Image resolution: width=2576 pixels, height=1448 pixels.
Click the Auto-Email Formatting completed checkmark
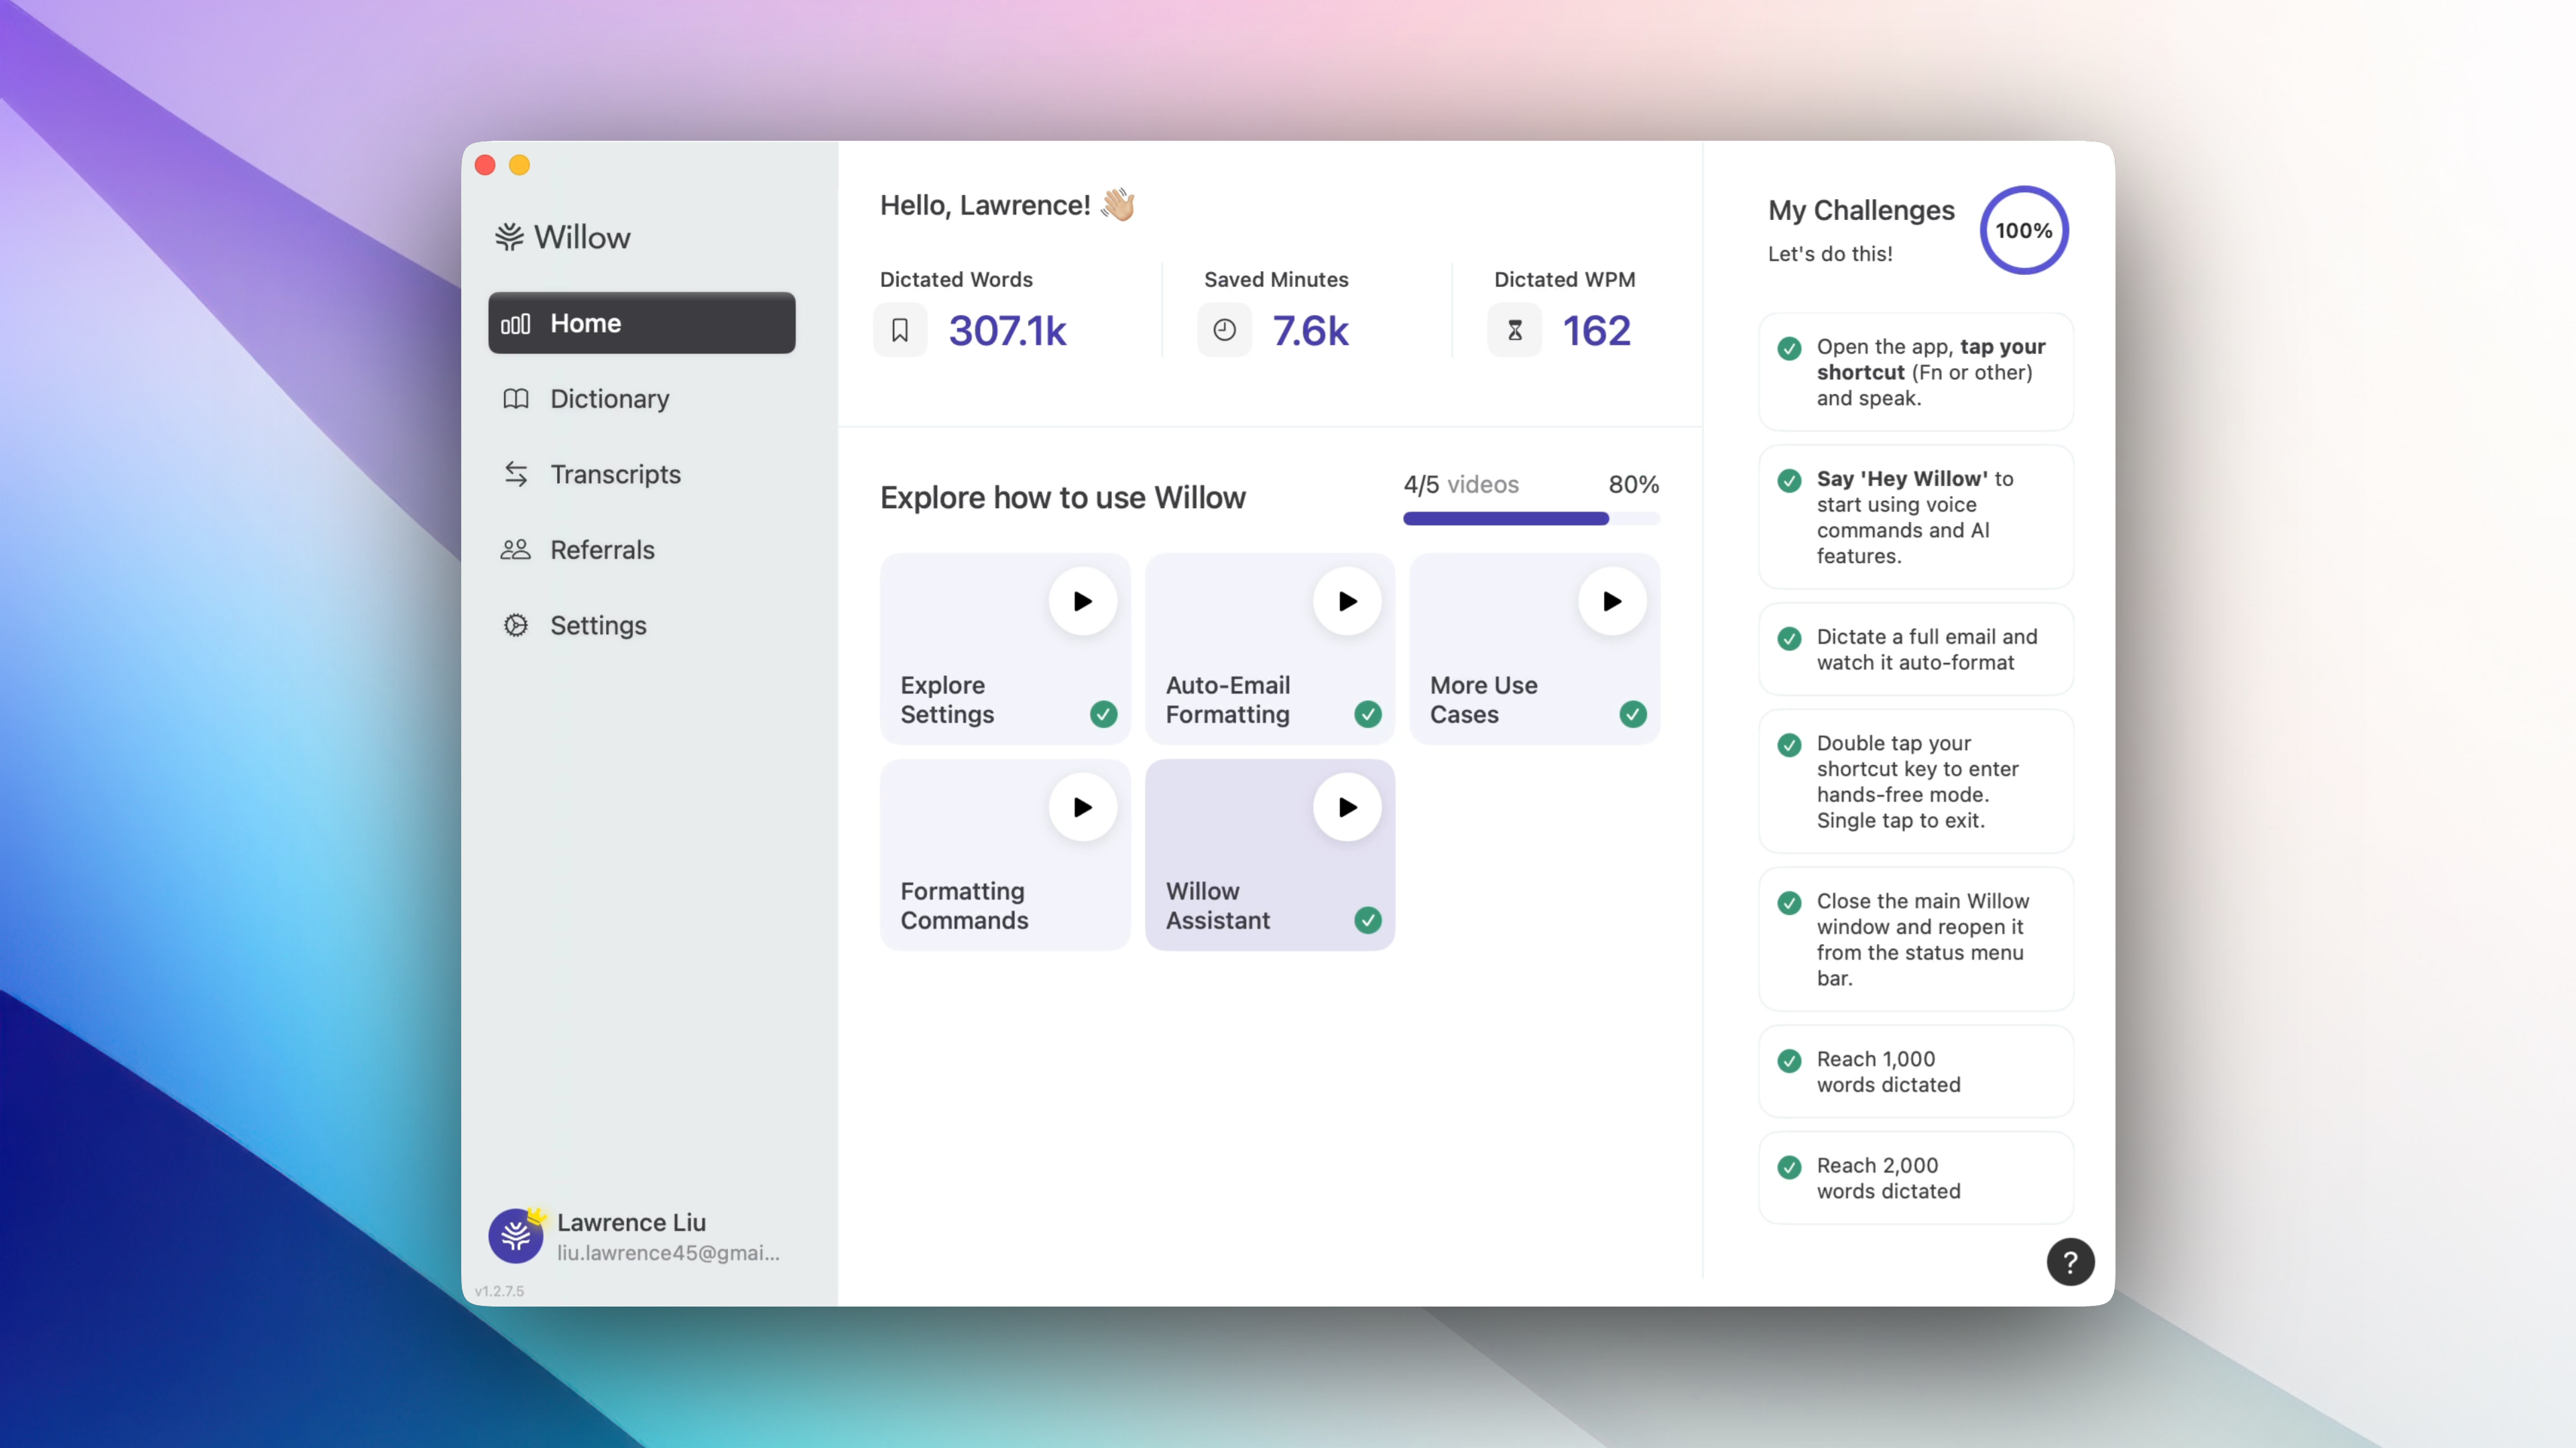(1368, 714)
